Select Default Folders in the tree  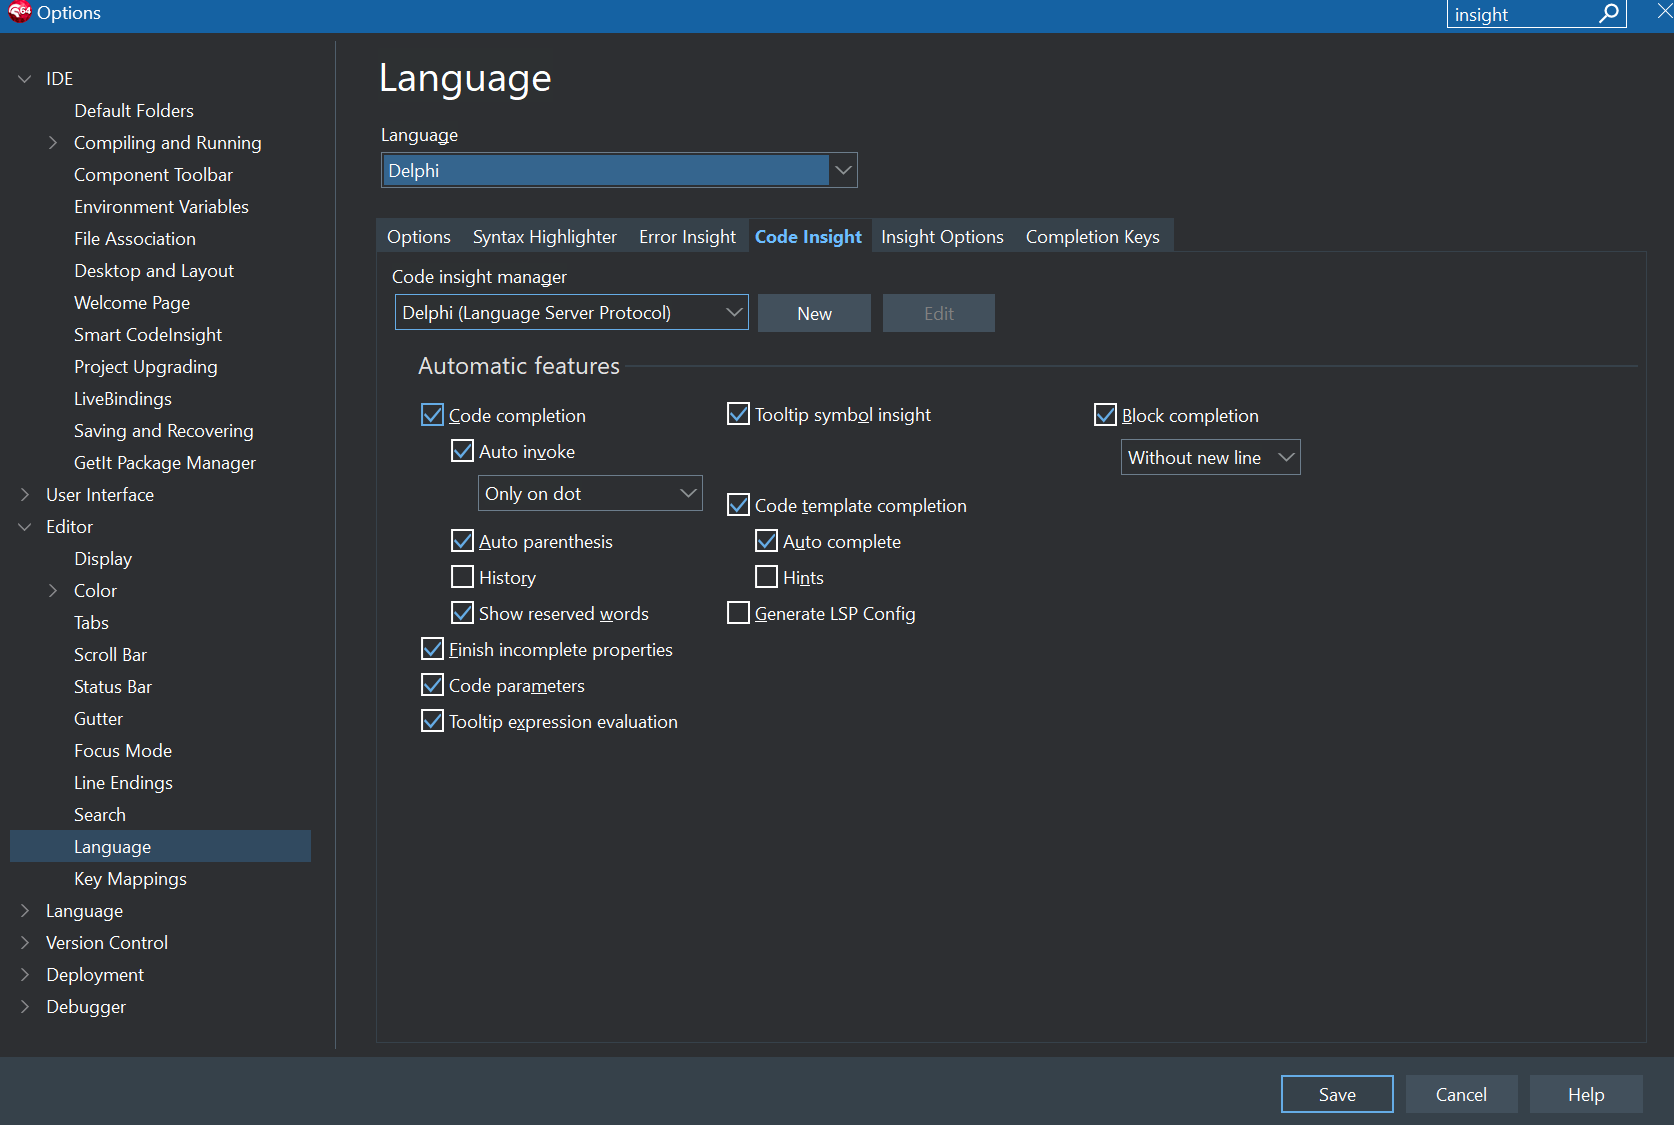134,111
